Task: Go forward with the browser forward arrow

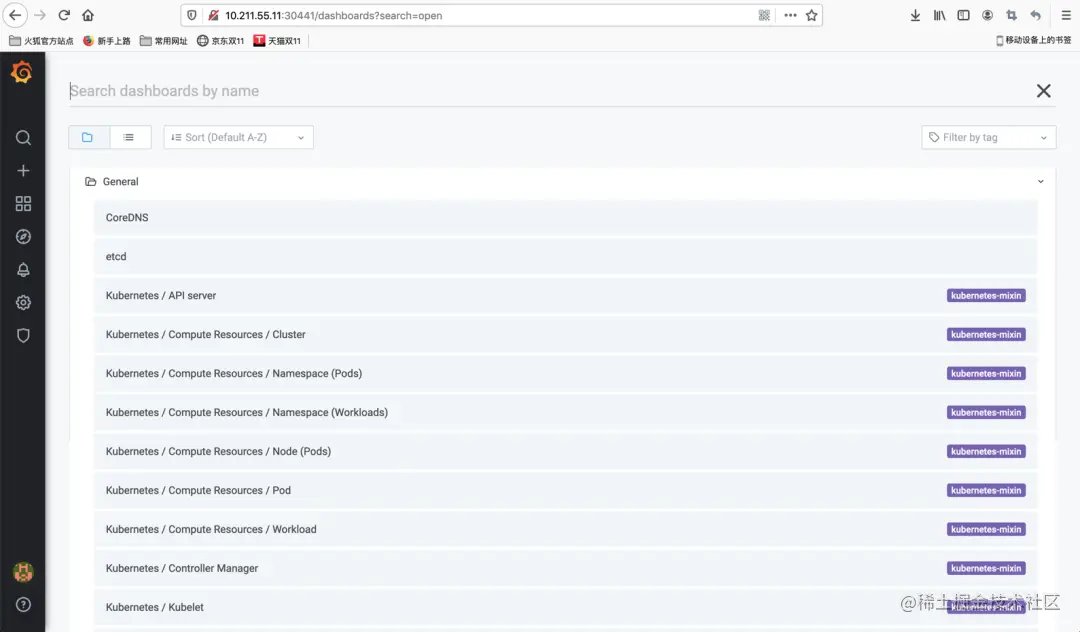Action: pos(40,15)
